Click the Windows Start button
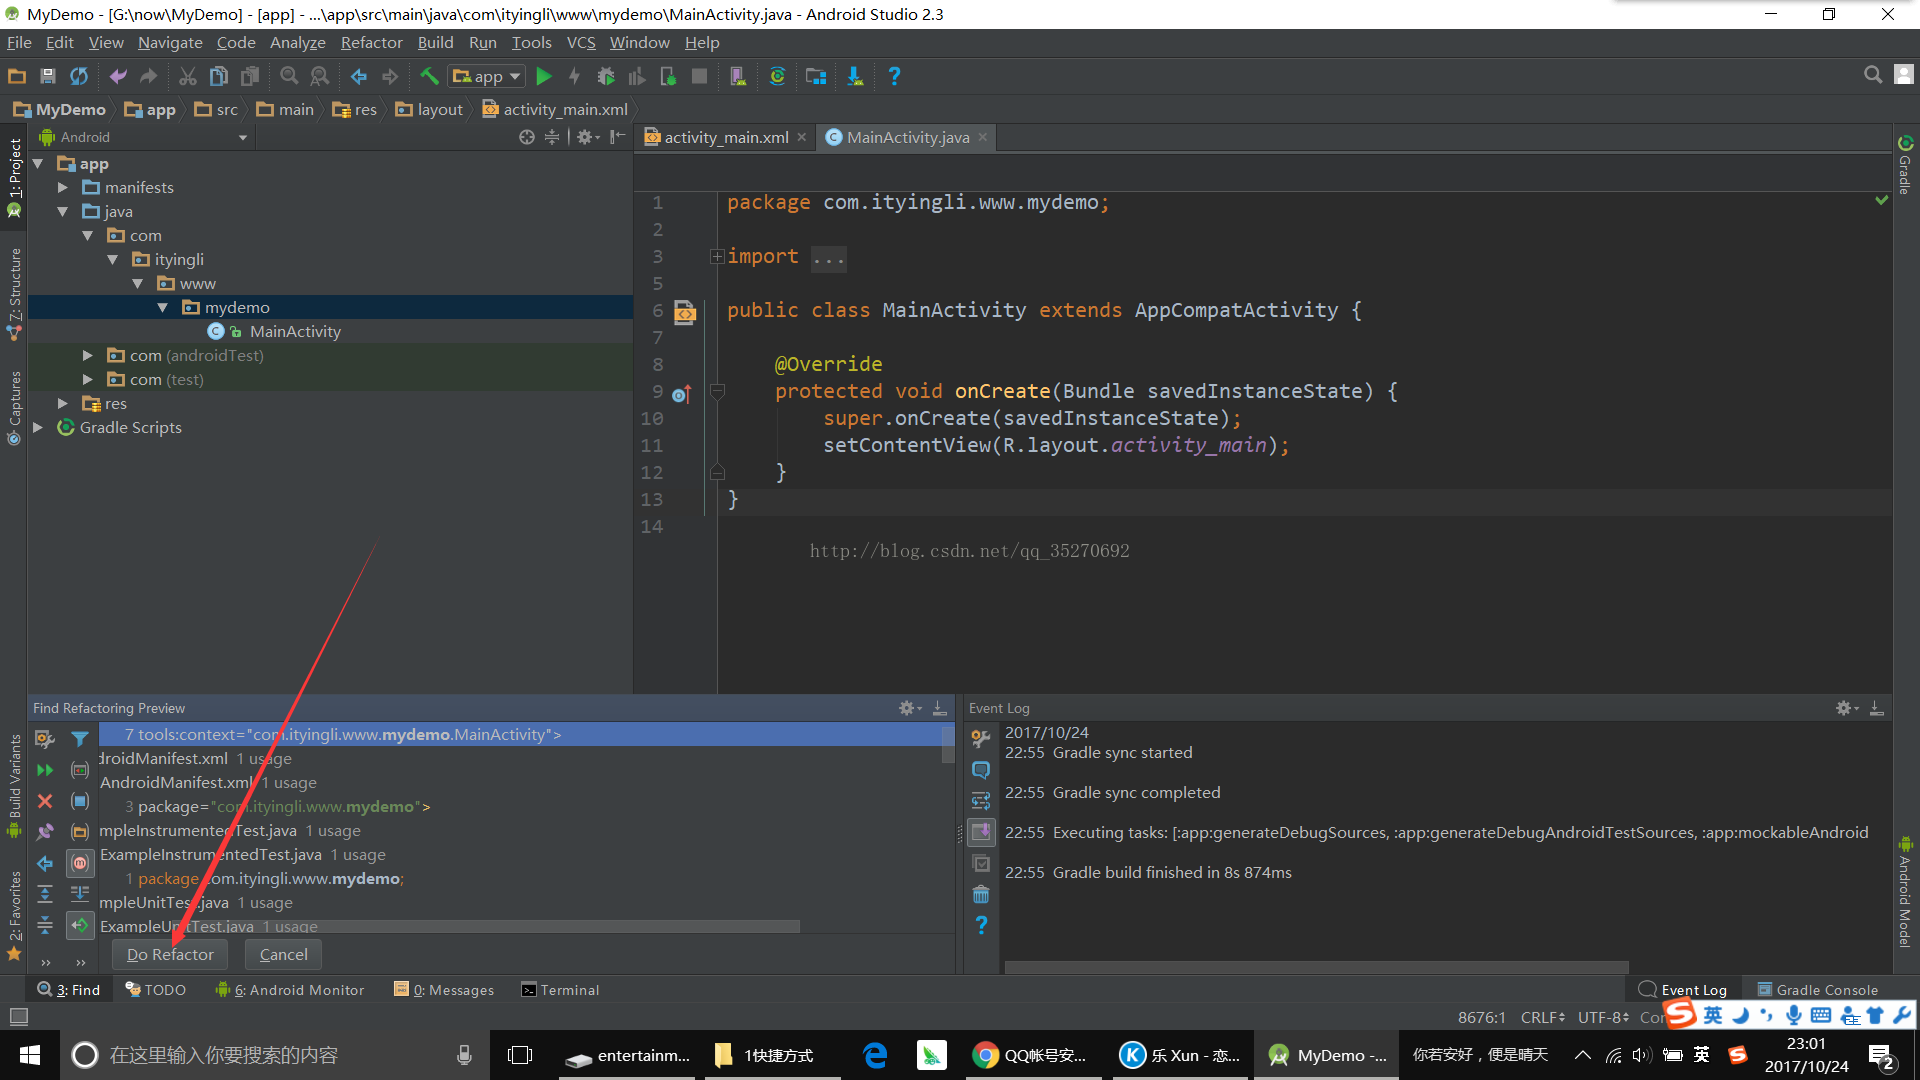The width and height of the screenshot is (1920, 1080). 30,1055
